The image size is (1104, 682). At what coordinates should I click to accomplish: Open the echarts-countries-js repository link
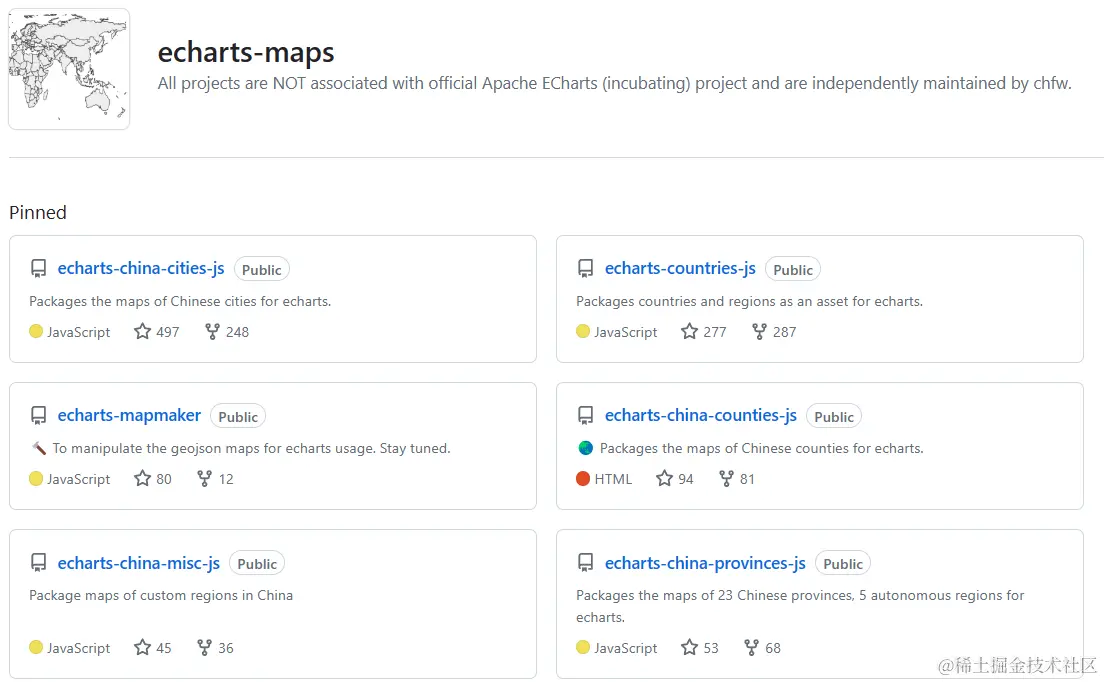point(680,268)
